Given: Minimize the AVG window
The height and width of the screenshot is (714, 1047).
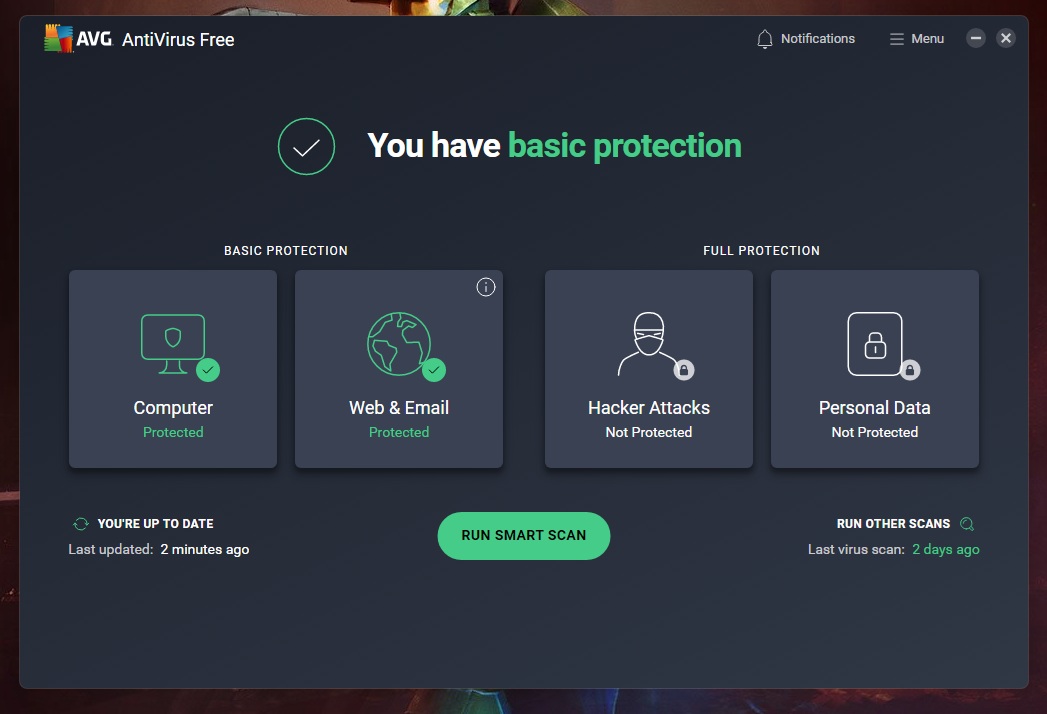Looking at the screenshot, I should (x=976, y=38).
